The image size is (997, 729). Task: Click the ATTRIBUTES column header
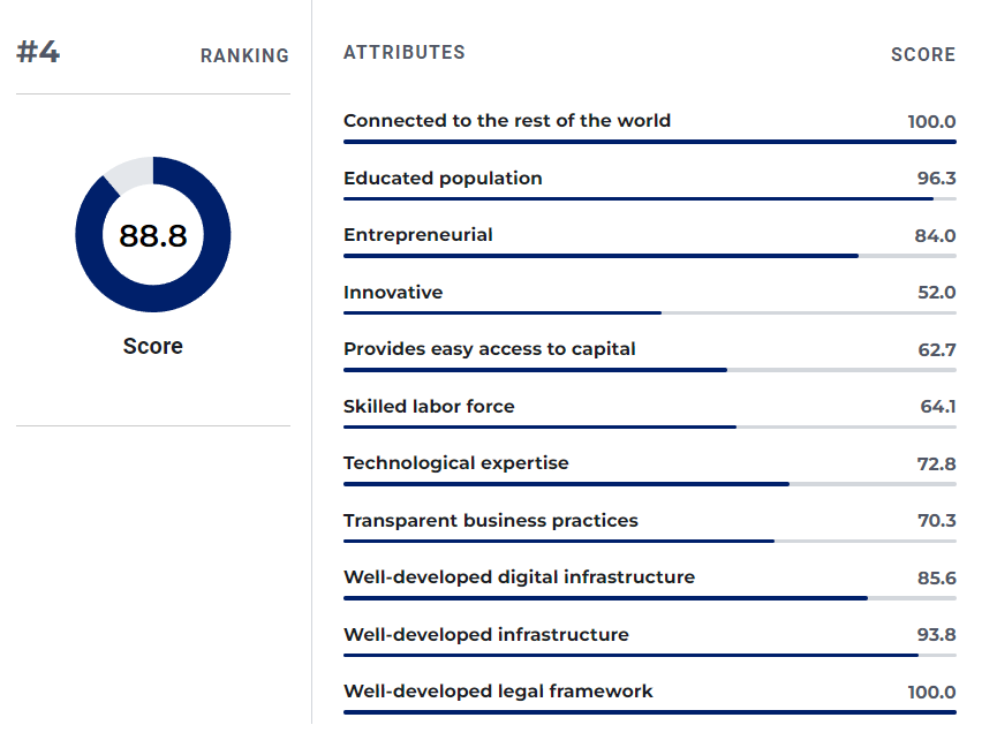404,52
